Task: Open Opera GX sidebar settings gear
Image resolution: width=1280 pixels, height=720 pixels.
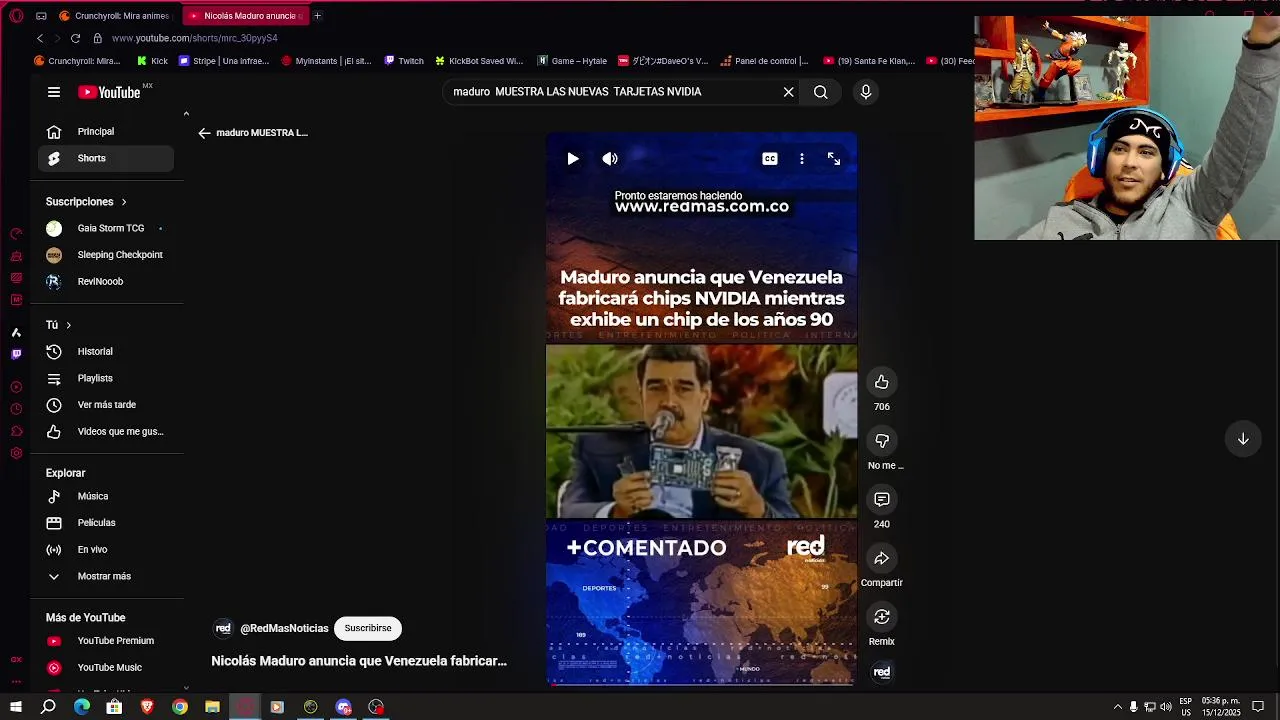Action: [16, 453]
